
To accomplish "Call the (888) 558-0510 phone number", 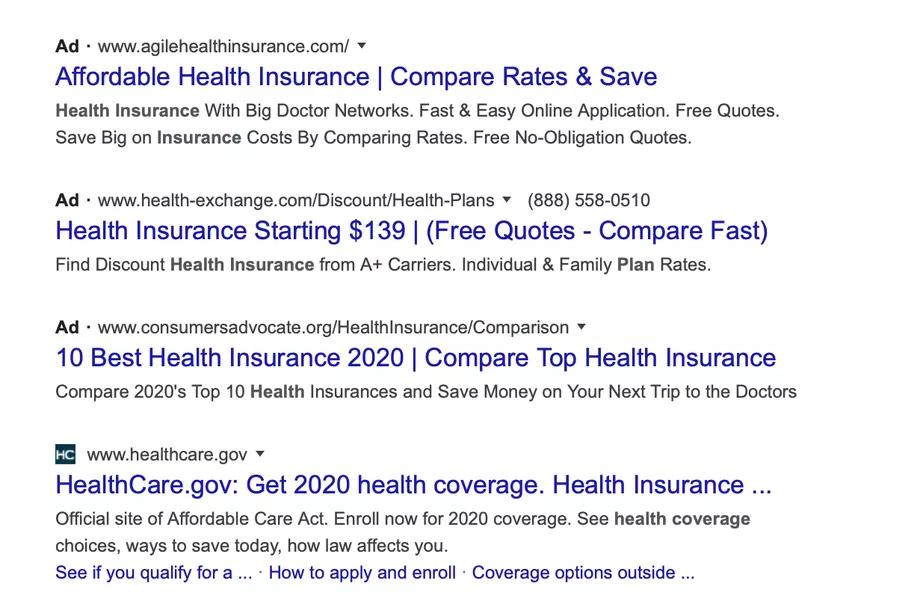I will coord(588,201).
